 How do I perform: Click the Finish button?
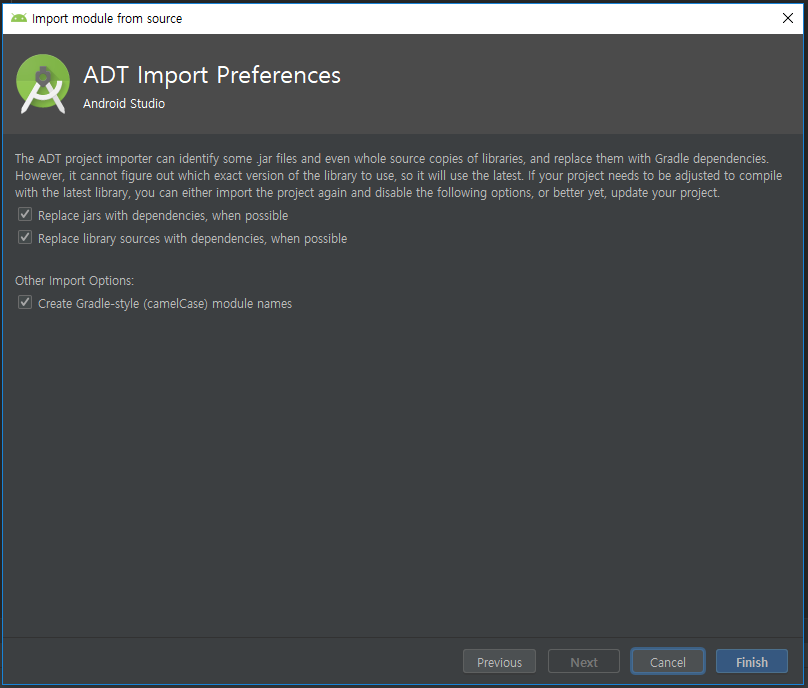[x=751, y=662]
